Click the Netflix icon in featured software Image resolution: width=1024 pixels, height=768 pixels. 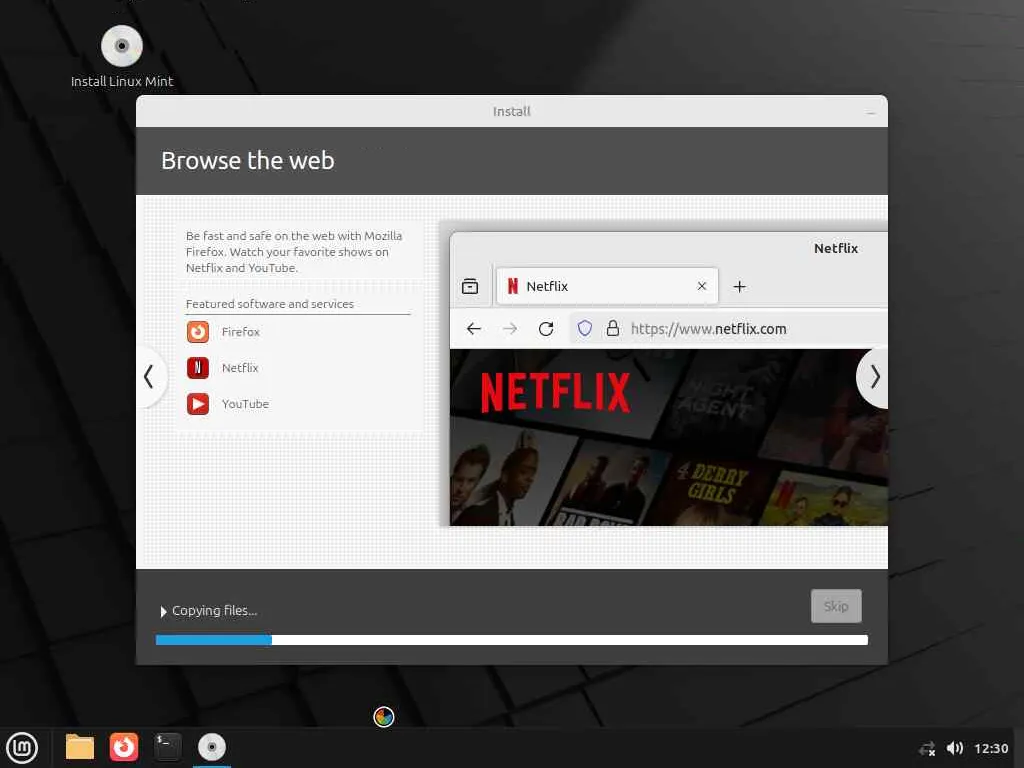tap(198, 368)
